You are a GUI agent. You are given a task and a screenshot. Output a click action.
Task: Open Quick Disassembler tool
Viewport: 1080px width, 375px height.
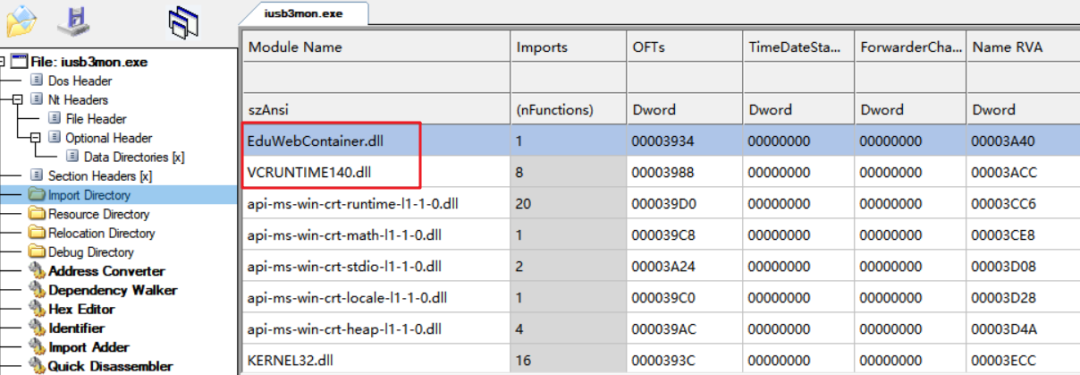[110, 367]
